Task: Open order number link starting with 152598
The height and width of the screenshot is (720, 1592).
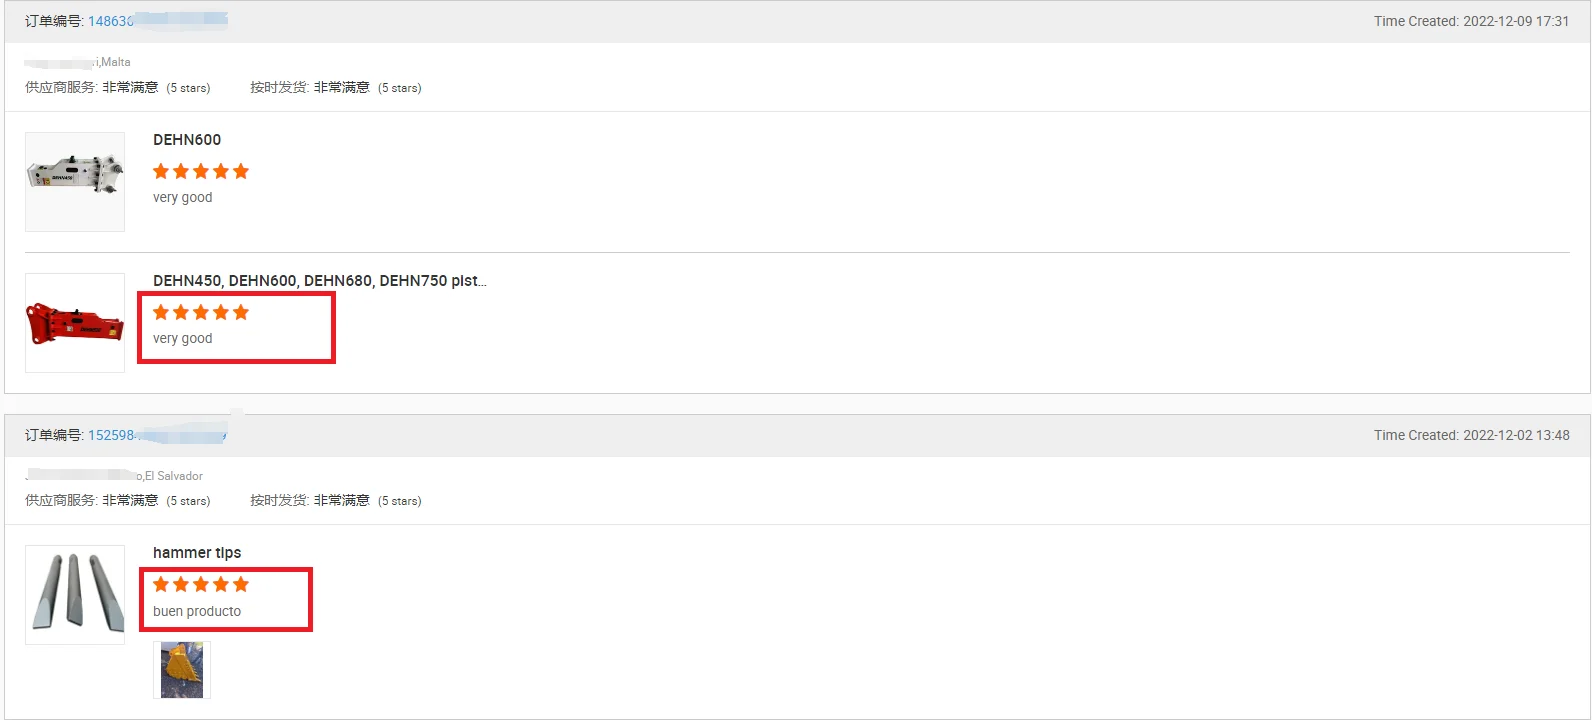Action: (111, 435)
